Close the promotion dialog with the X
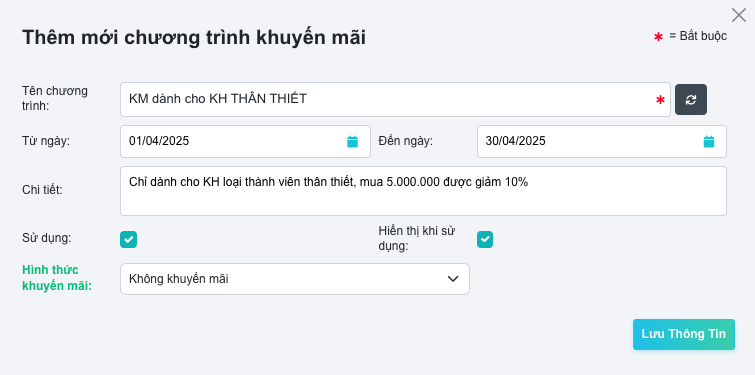This screenshot has height=375, width=755. [739, 15]
